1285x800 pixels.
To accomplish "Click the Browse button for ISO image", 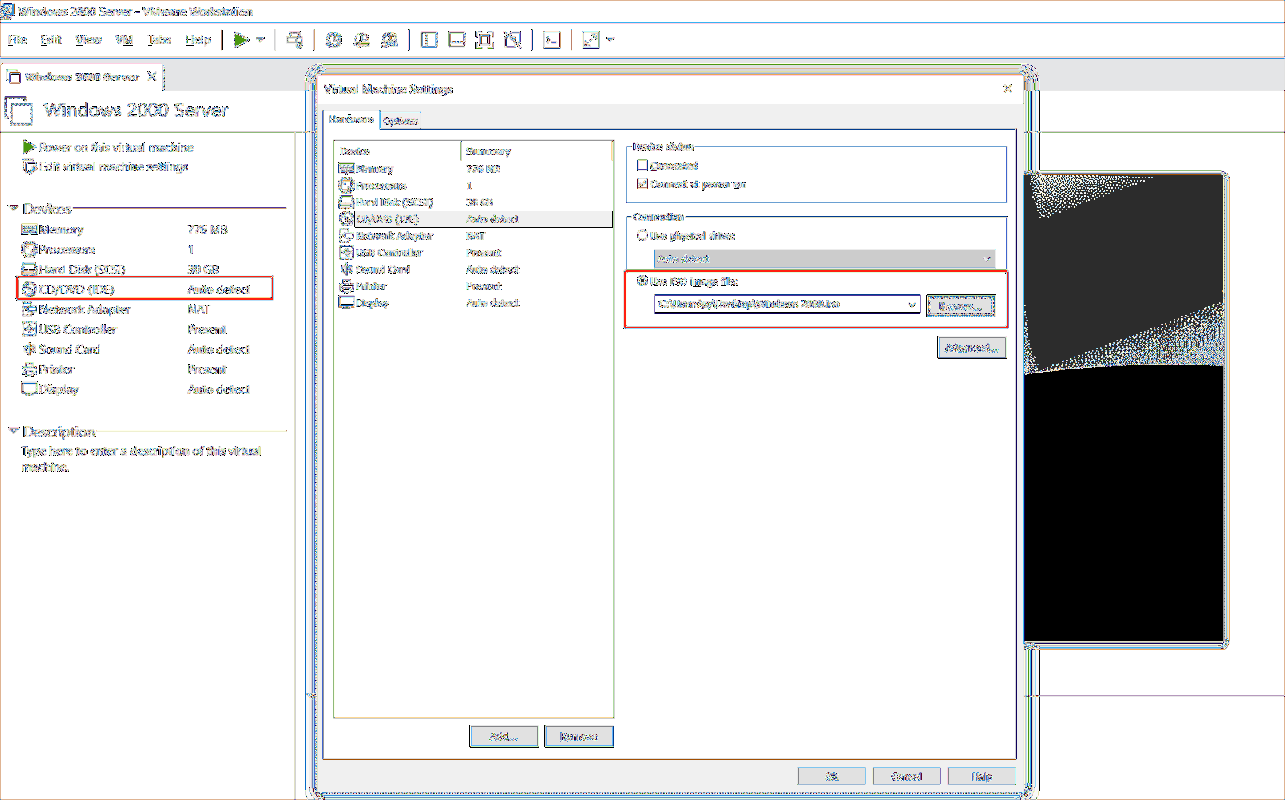I will tap(960, 306).
